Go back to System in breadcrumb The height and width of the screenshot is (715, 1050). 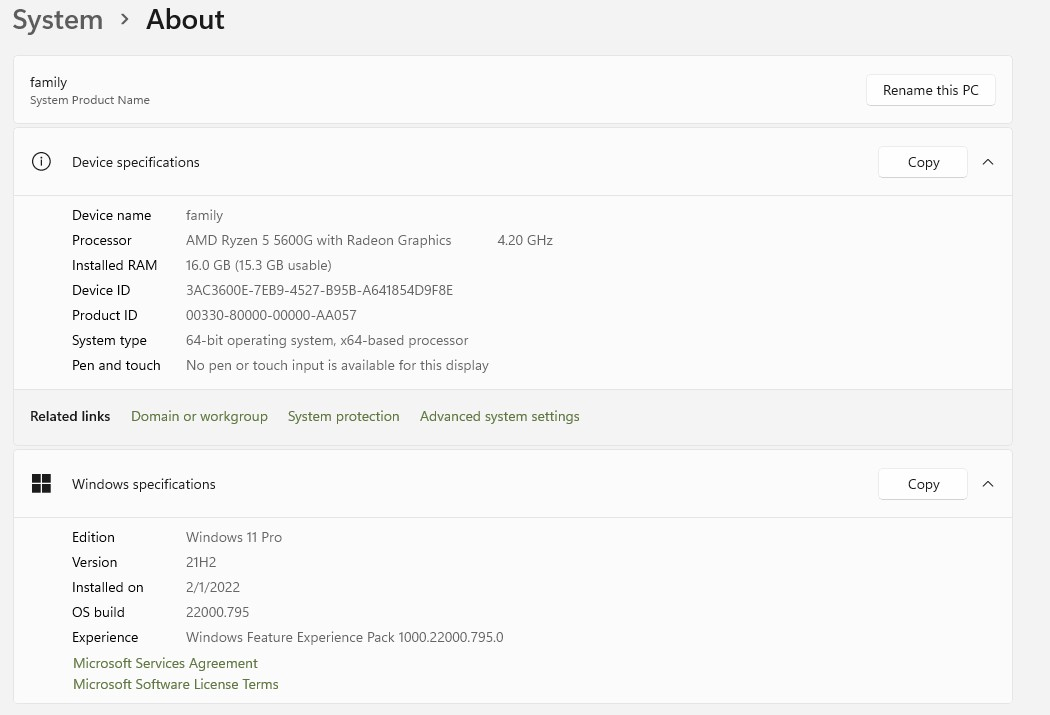58,20
